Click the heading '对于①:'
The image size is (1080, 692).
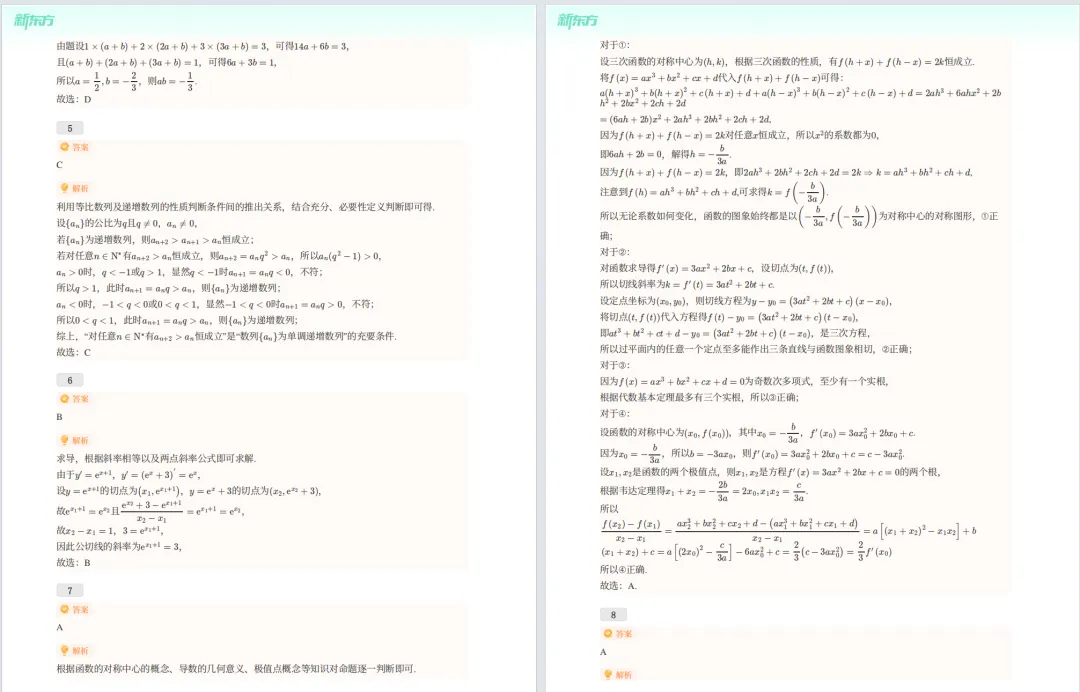(614, 45)
